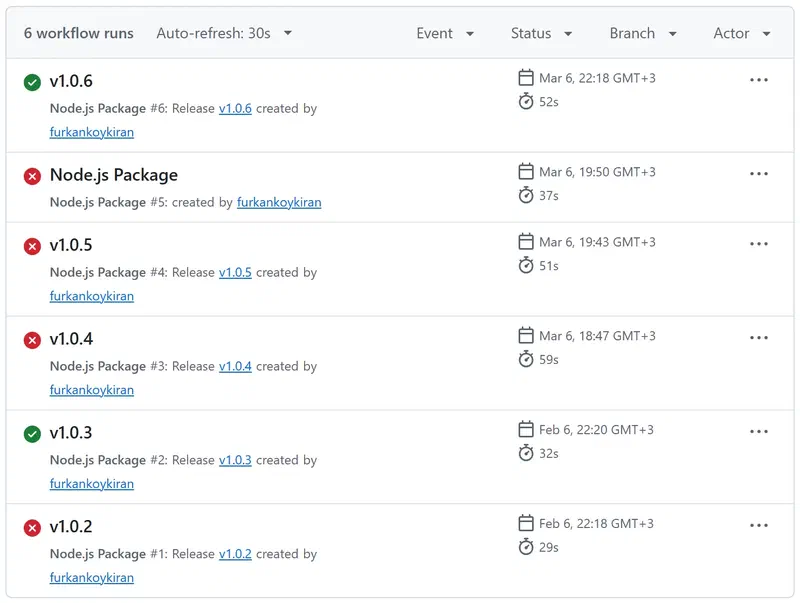Click the calendar icon next to Mar 6, 22:18

pos(526,78)
